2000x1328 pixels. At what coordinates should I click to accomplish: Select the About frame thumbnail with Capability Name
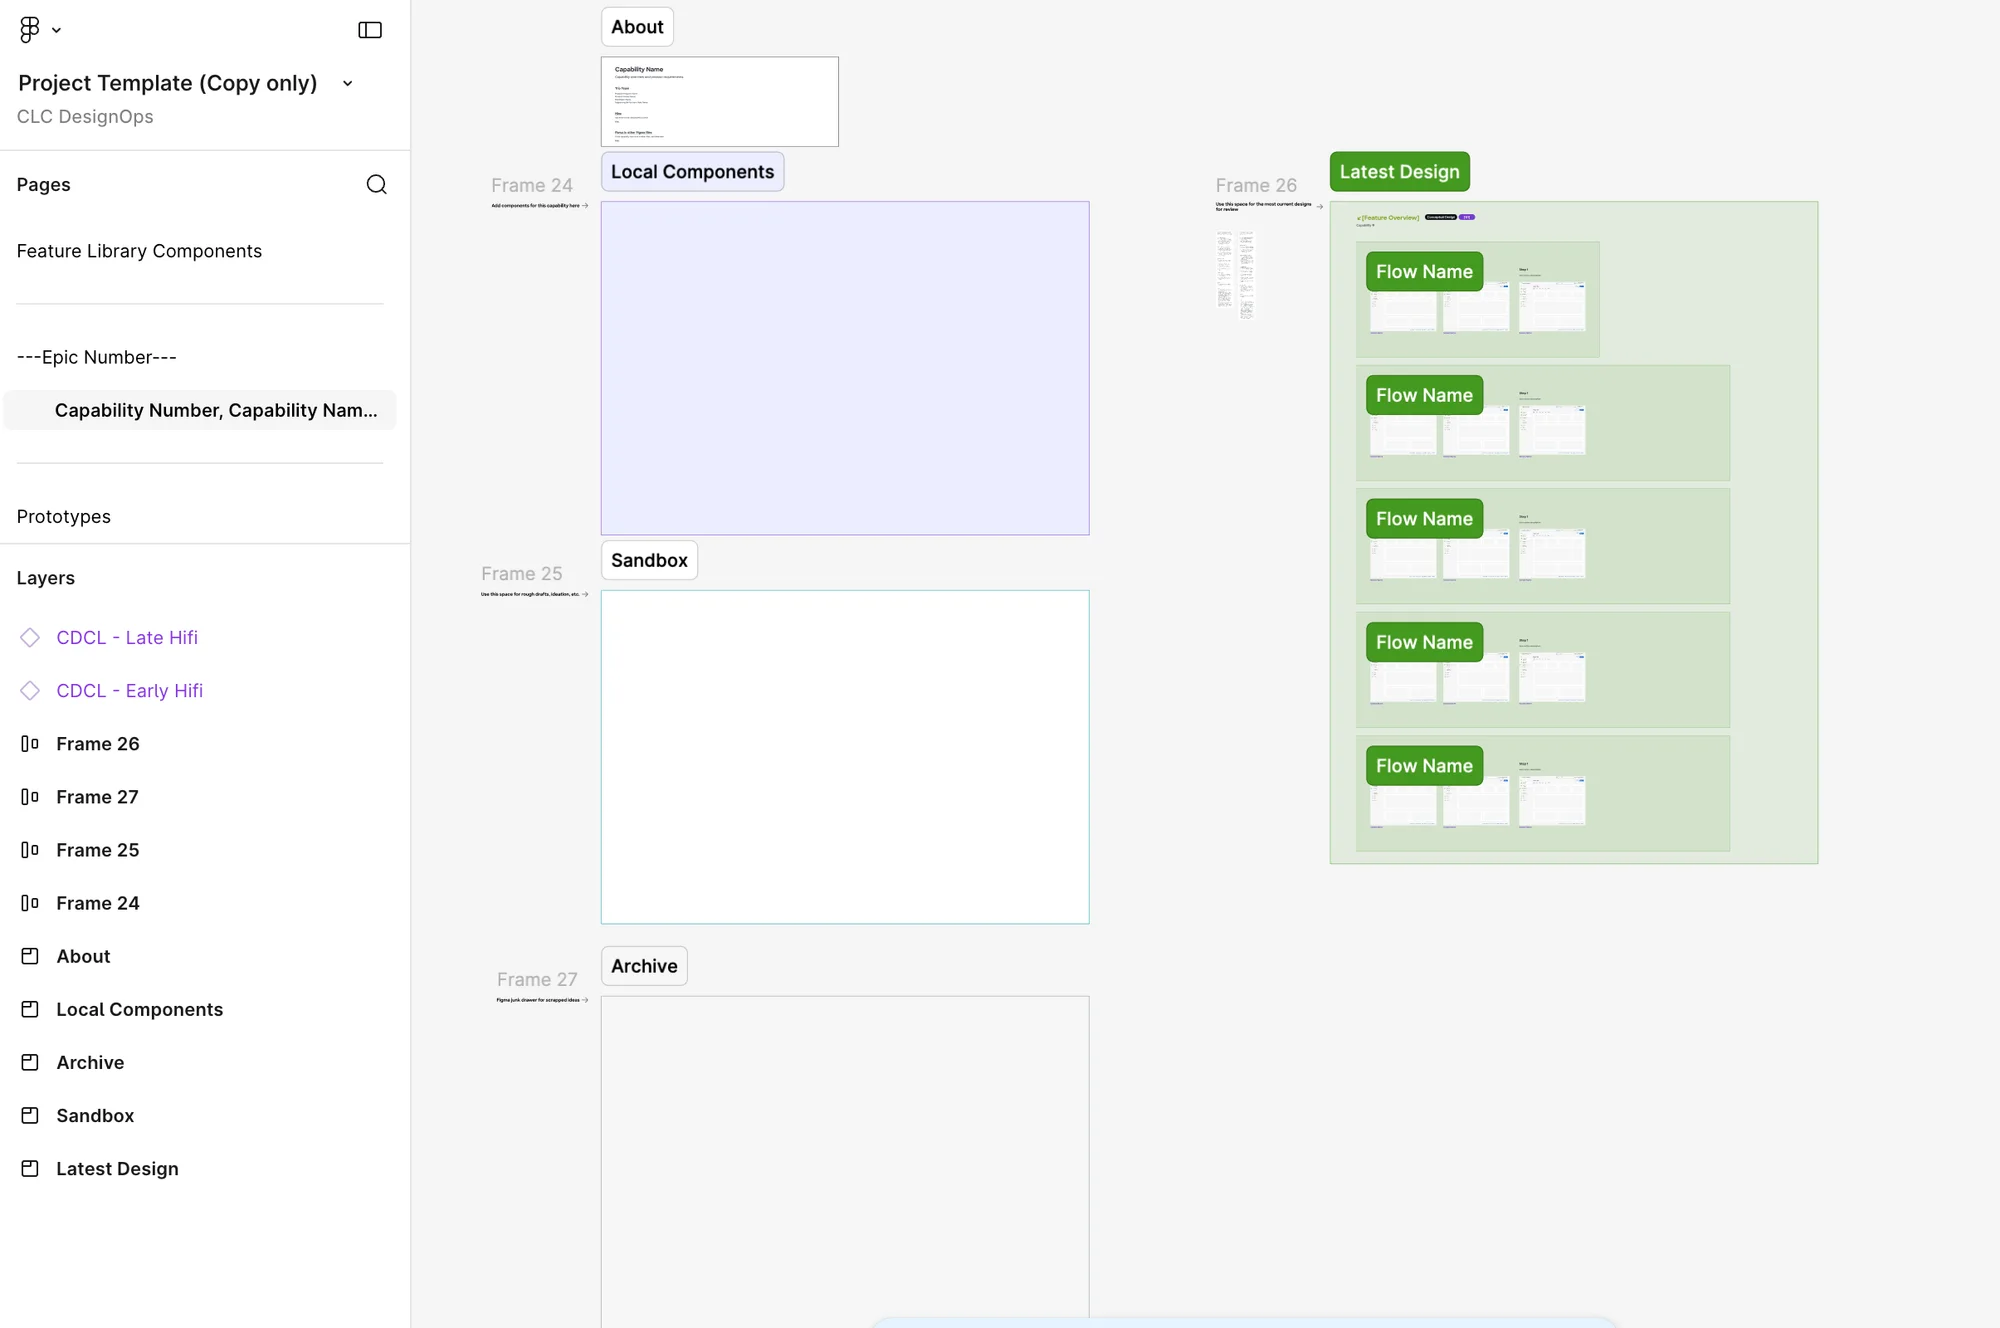(720, 102)
